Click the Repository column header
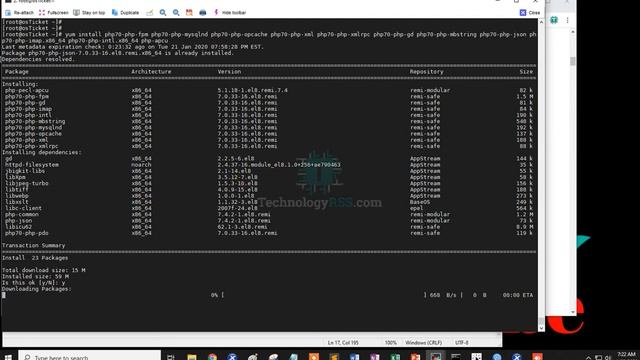The height and width of the screenshot is (360, 640). click(427, 71)
